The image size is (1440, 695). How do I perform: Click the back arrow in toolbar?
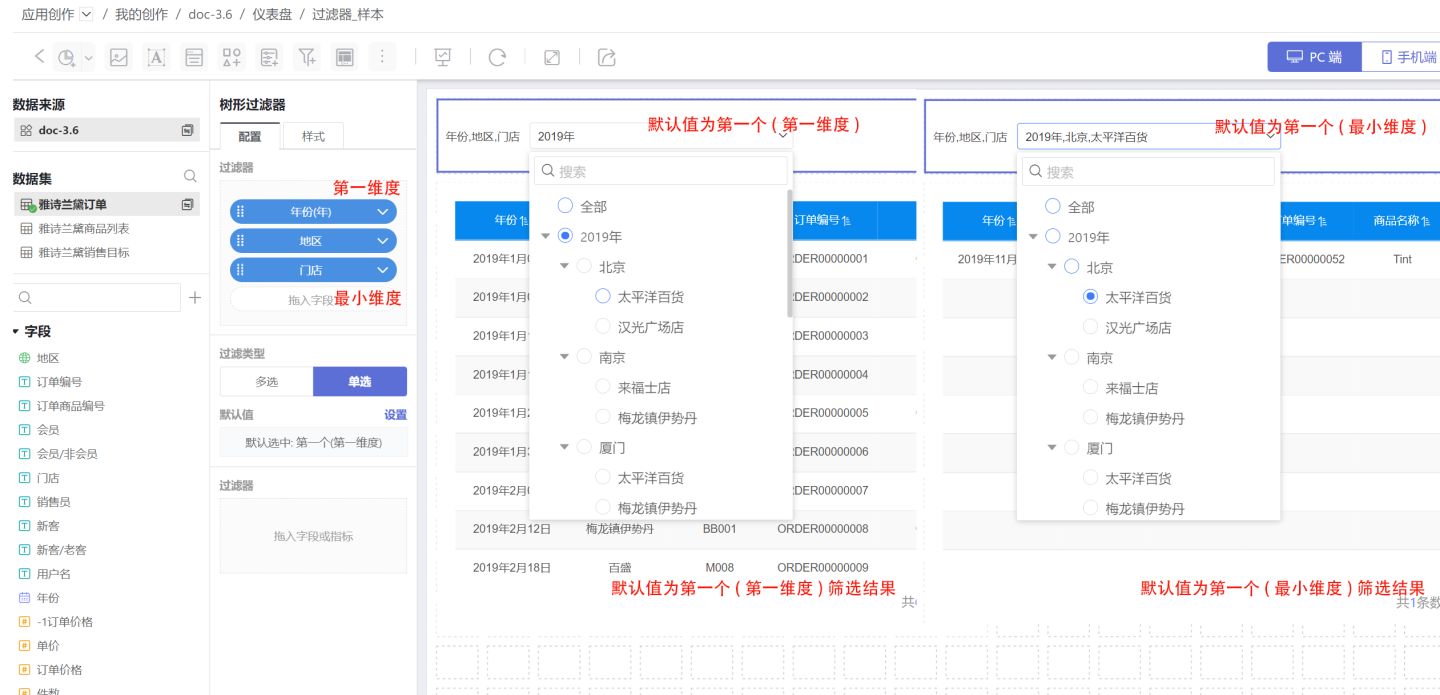39,57
